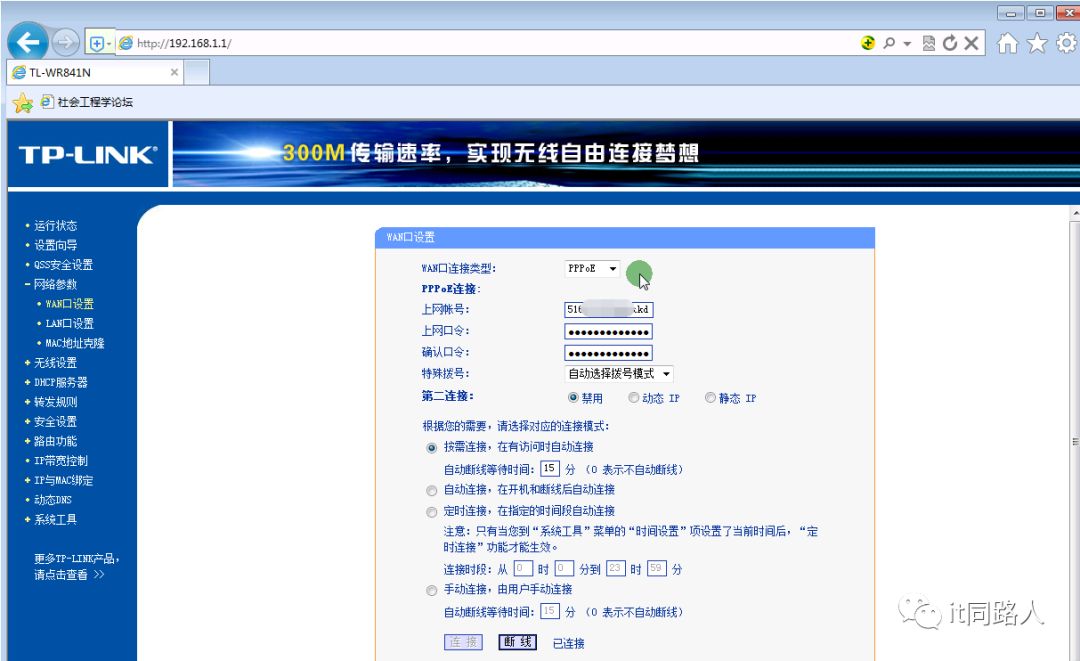Click the 更多TP-LINK产品 请点击查看 link
The width and height of the screenshot is (1080, 661).
(x=77, y=567)
